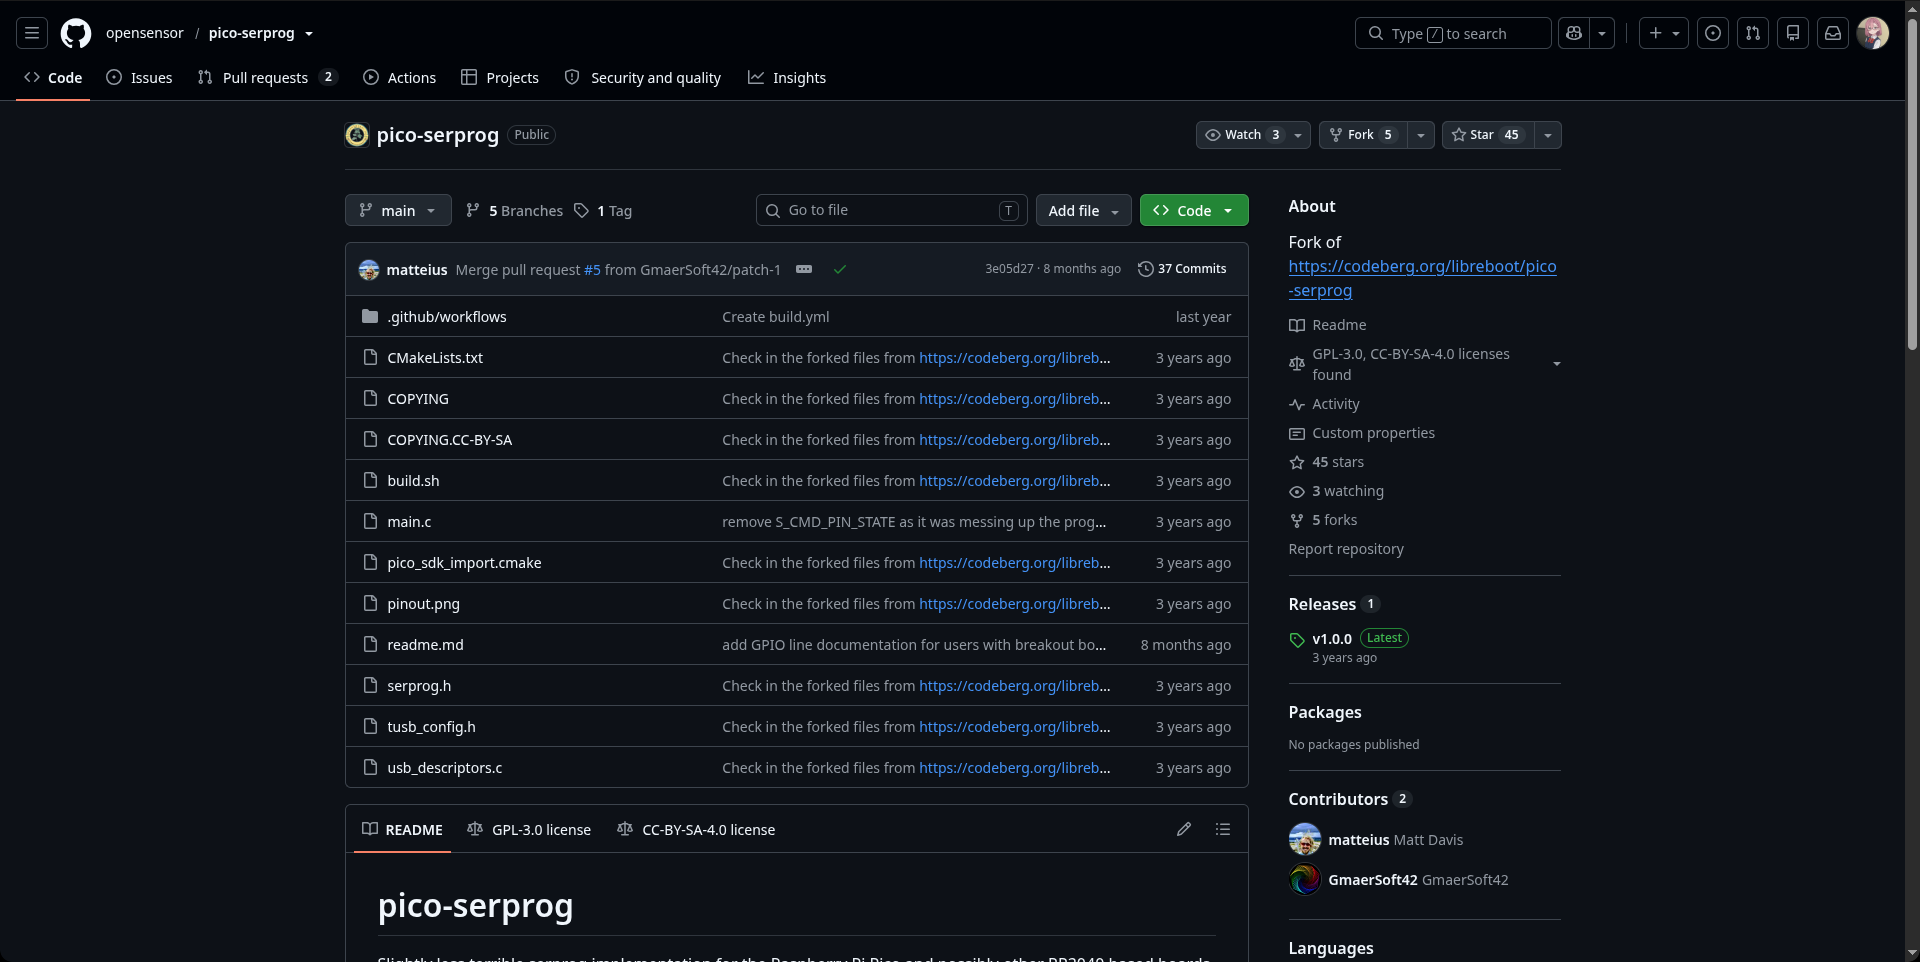View the 5 Branches link
The width and height of the screenshot is (1920, 962).
514,211
